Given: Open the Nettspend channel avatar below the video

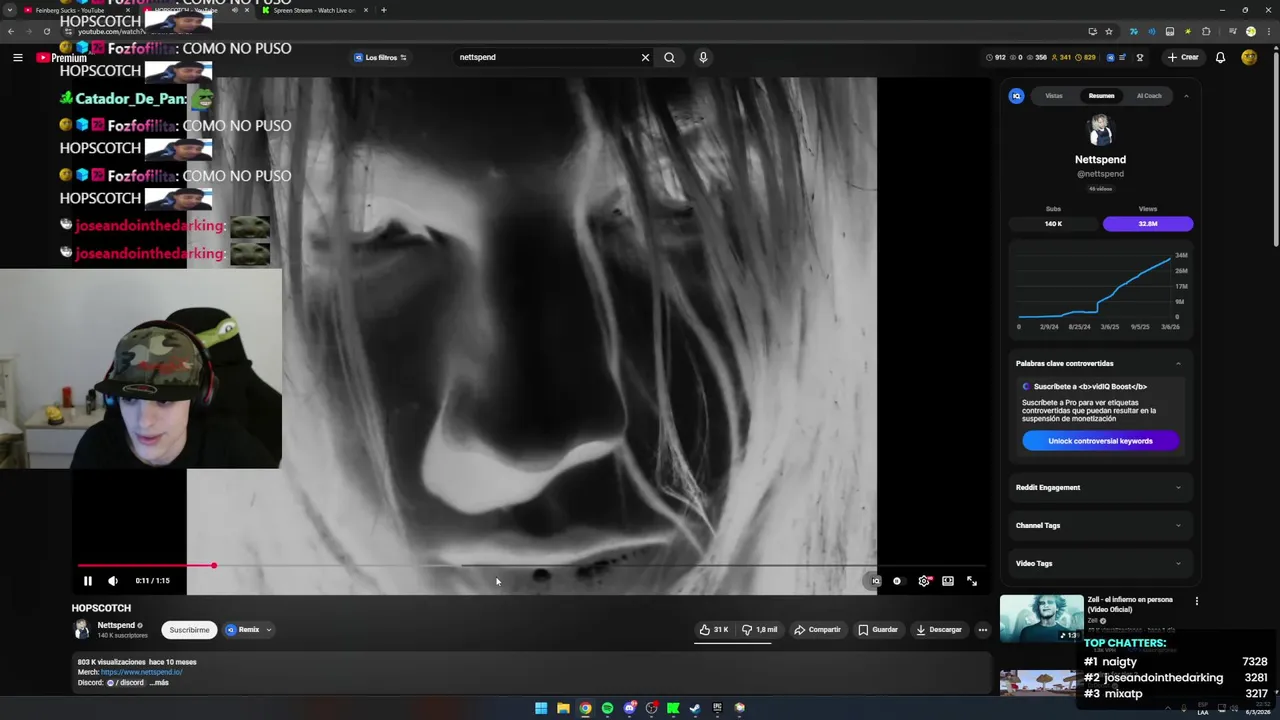Looking at the screenshot, I should click(x=81, y=629).
